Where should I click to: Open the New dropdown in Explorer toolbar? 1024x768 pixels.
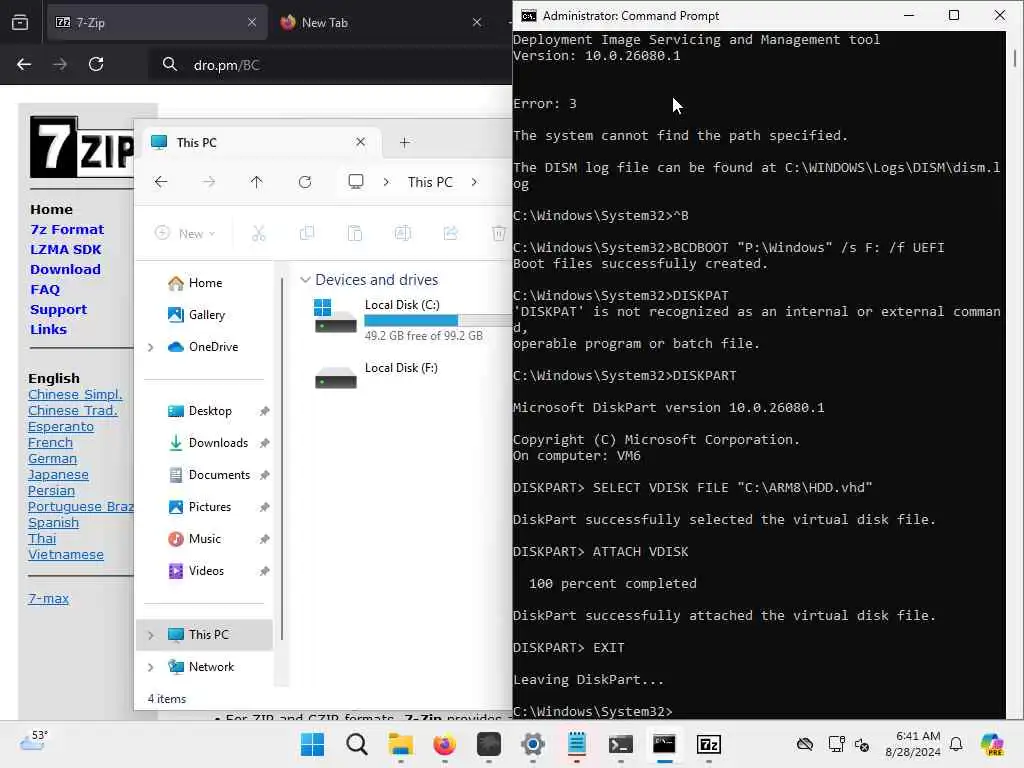point(185,233)
